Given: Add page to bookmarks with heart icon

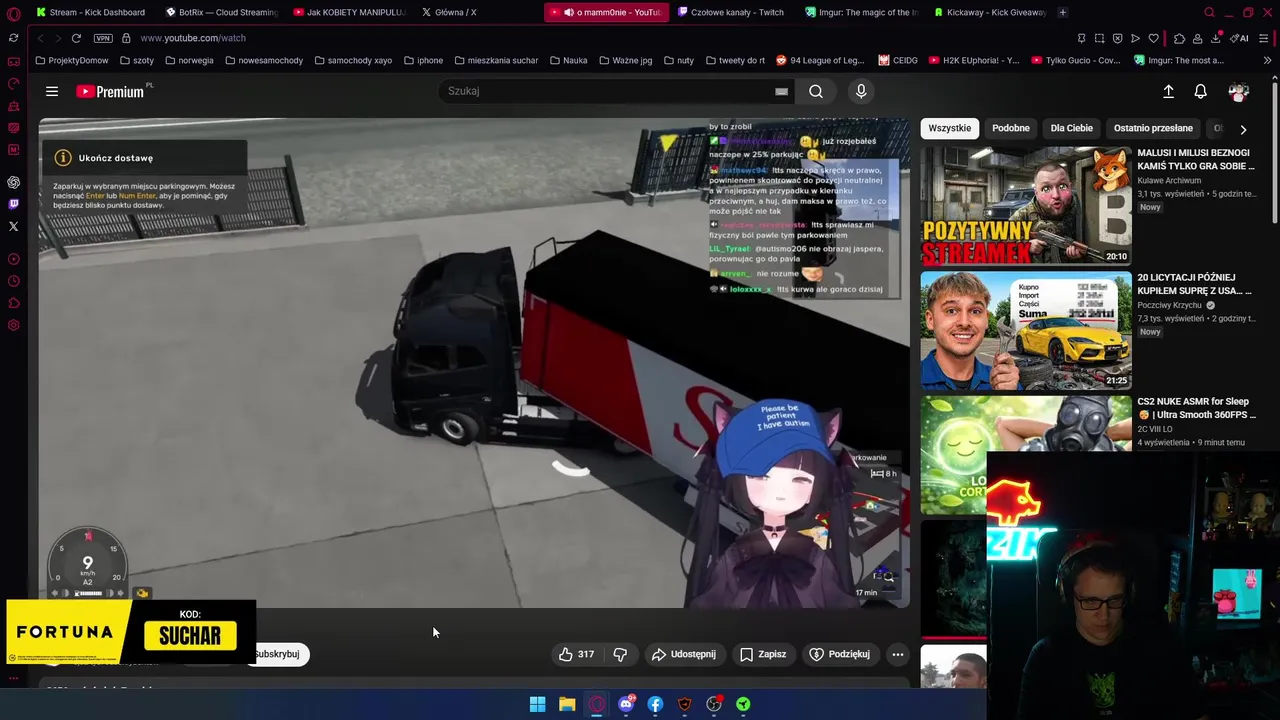Looking at the screenshot, I should coord(1153,38).
